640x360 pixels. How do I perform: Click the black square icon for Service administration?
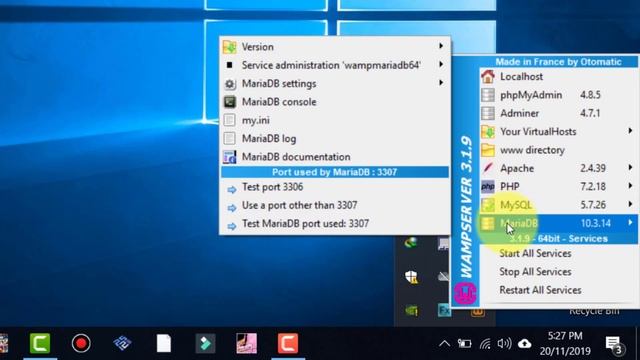[x=229, y=65]
